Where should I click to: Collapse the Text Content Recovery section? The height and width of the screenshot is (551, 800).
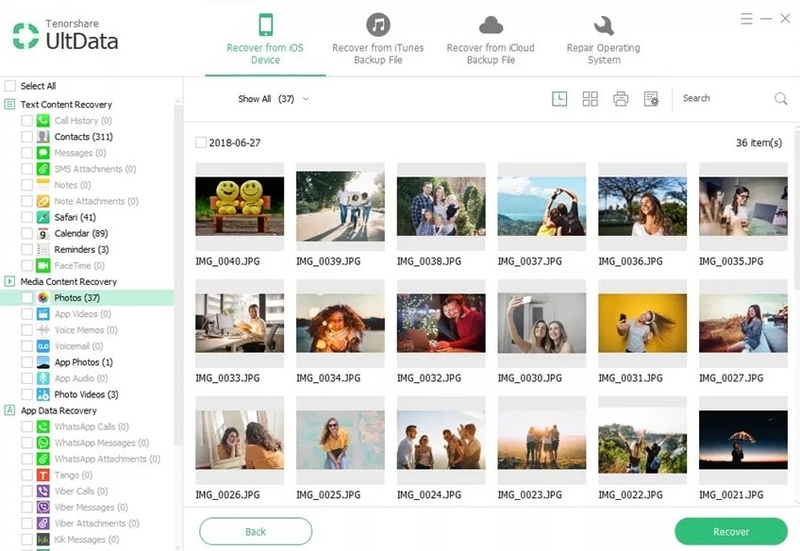tap(10, 105)
